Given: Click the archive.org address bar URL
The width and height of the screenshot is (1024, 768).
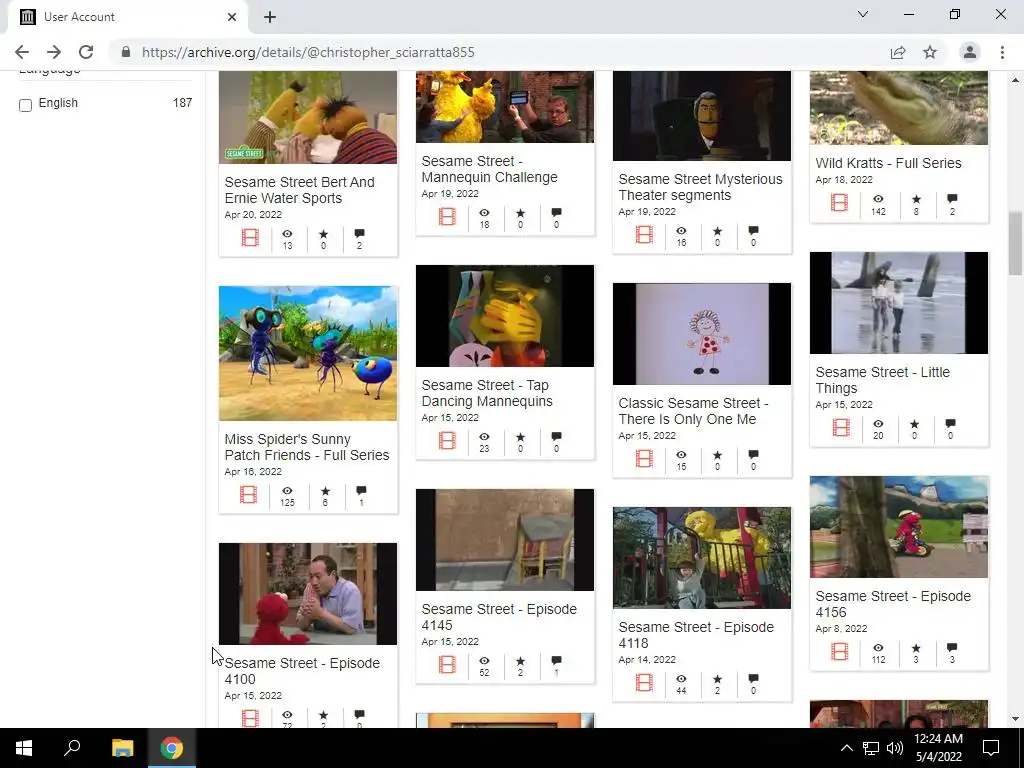Looking at the screenshot, I should [308, 52].
